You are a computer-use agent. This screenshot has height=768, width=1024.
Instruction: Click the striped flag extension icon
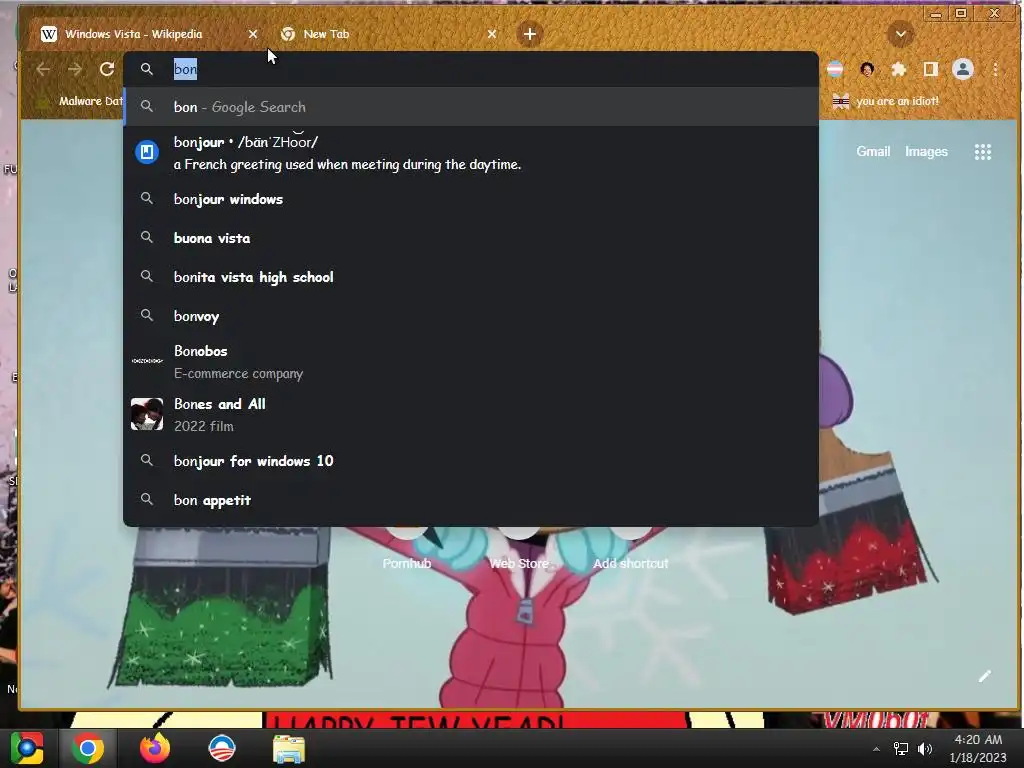click(835, 69)
